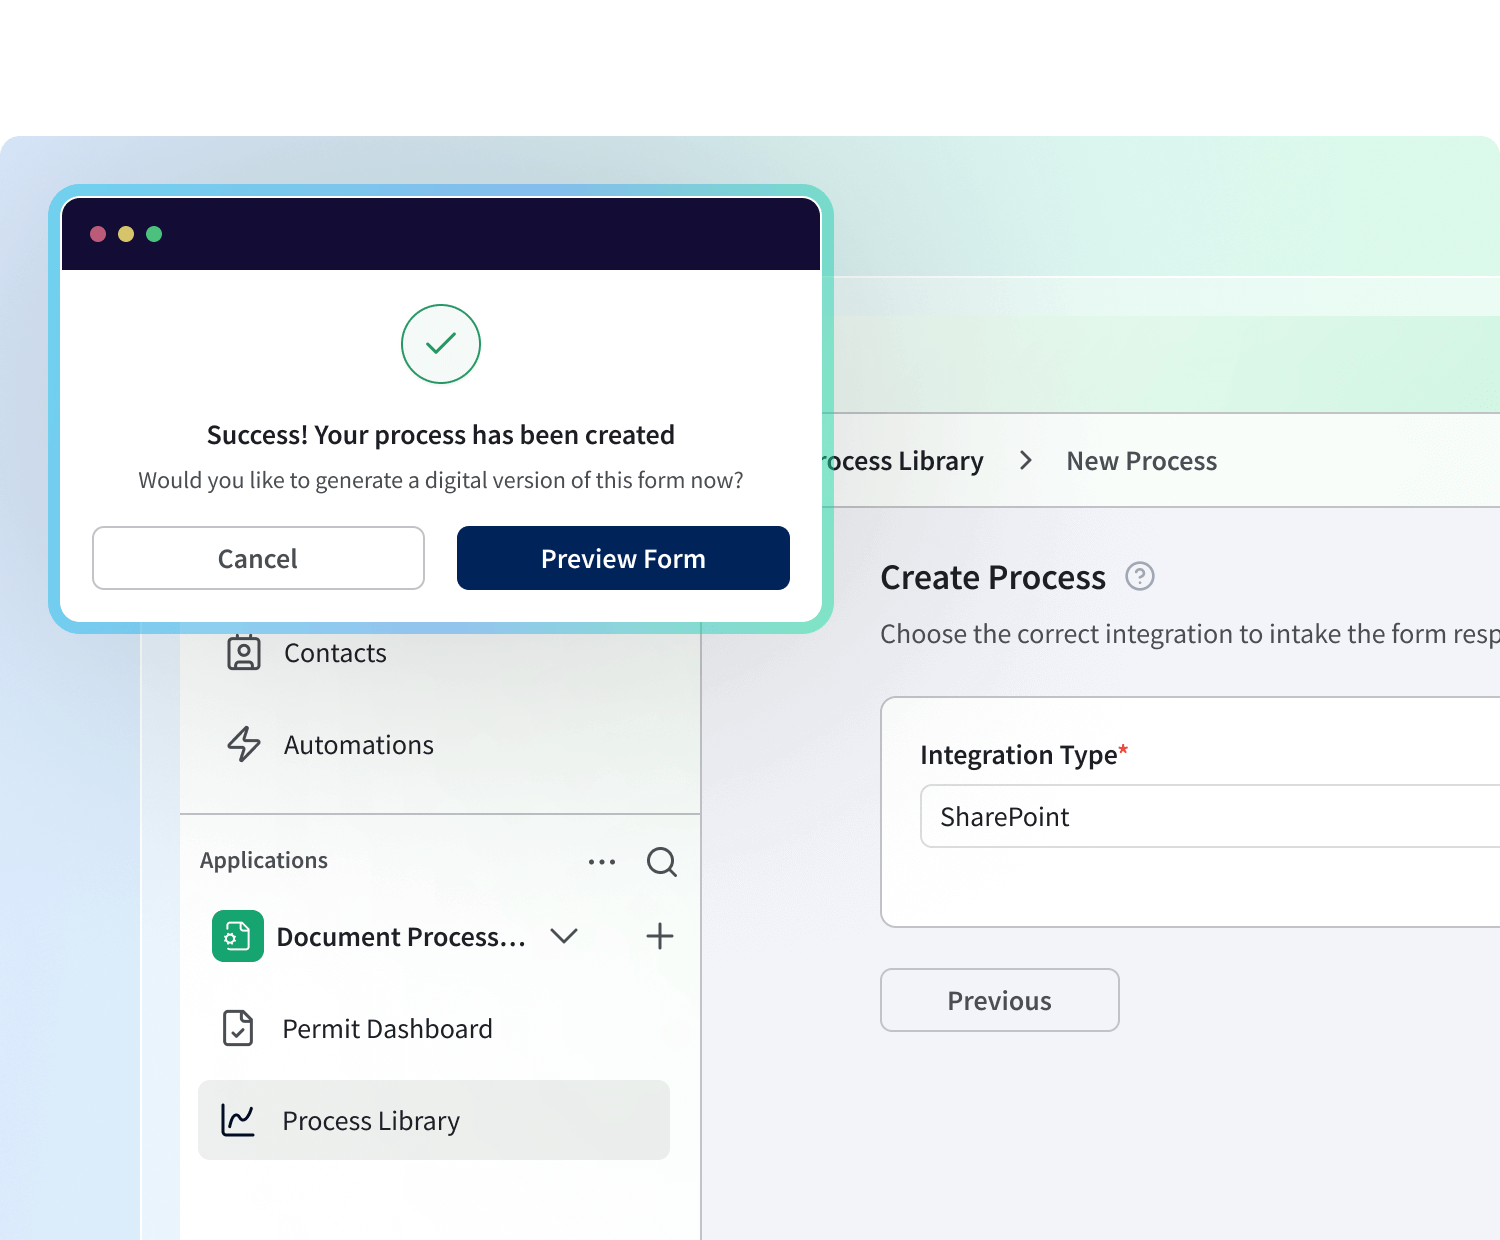The height and width of the screenshot is (1240, 1500).
Task: Click the green Document Processing app icon
Action: coord(238,936)
